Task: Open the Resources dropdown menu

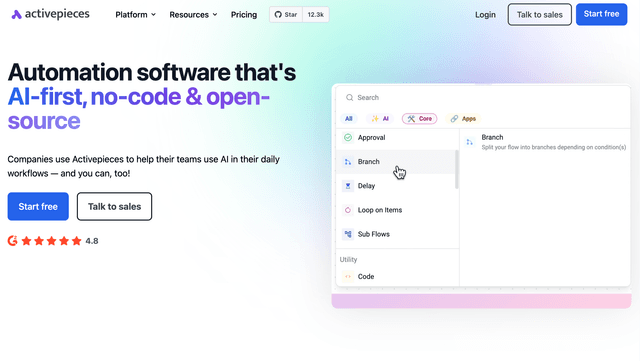Action: [193, 15]
